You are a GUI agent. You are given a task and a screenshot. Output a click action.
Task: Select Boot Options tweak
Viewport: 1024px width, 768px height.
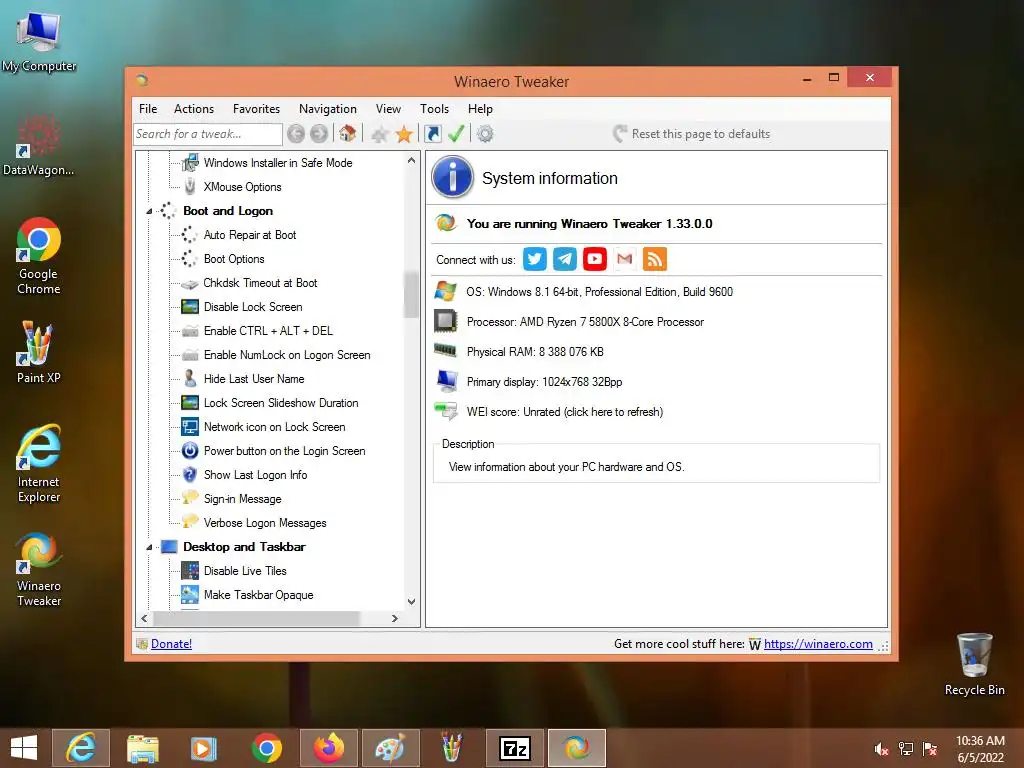coord(234,259)
